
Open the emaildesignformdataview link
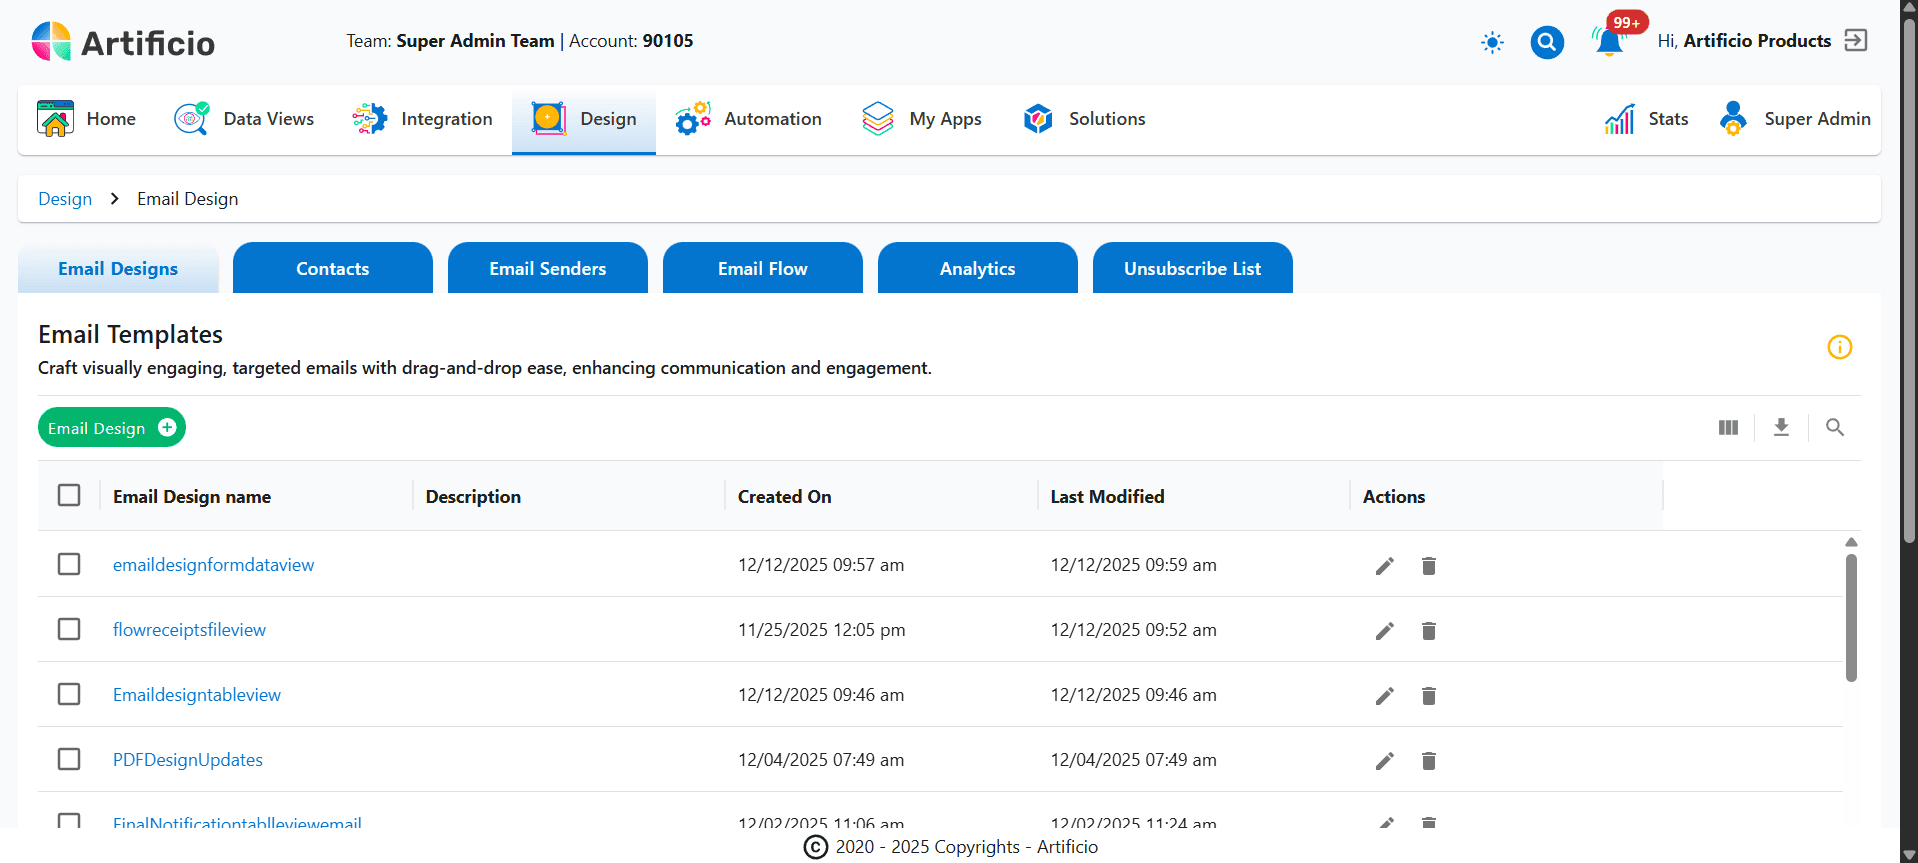(x=213, y=565)
